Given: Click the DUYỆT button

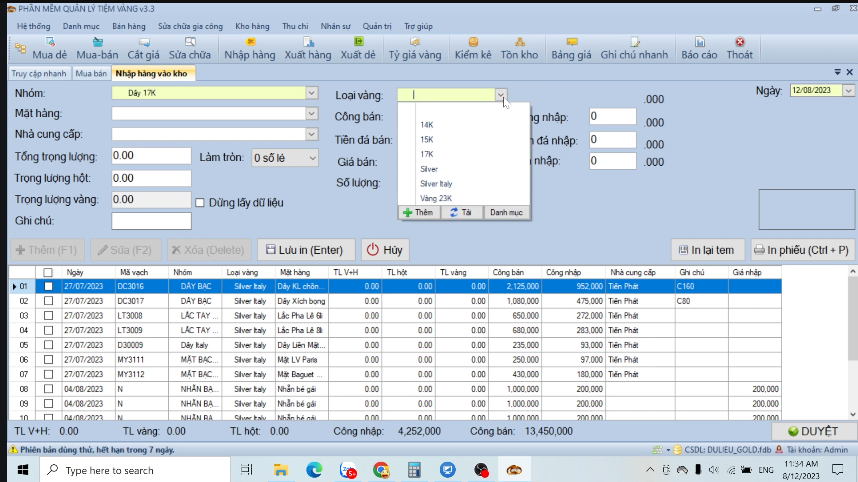Looking at the screenshot, I should click(x=814, y=431).
